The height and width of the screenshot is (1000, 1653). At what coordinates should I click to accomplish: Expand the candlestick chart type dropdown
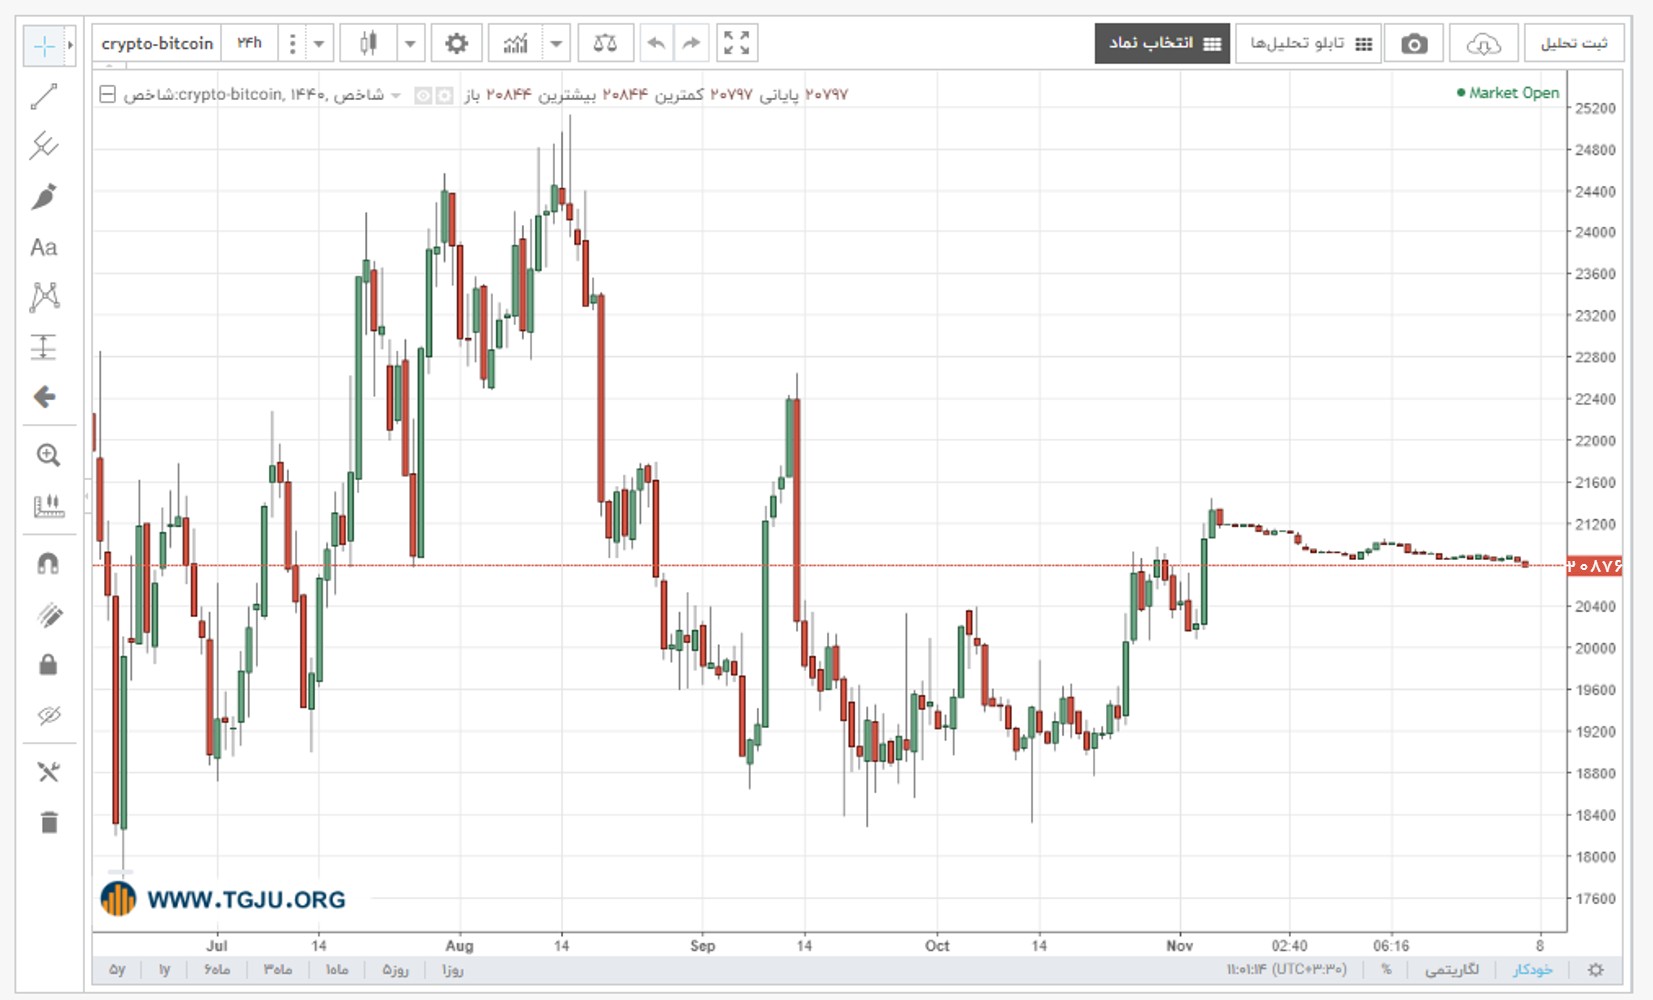pos(410,43)
